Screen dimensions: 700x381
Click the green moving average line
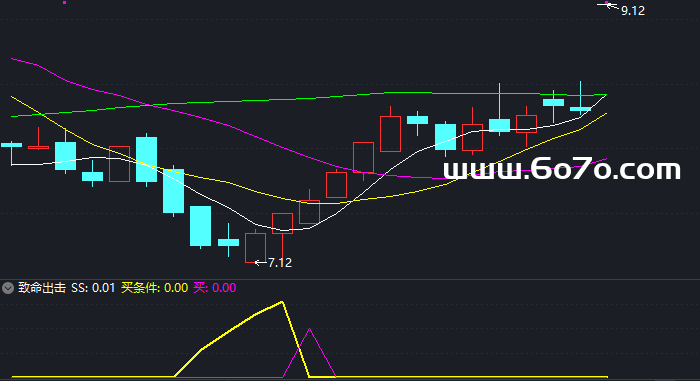[312, 97]
